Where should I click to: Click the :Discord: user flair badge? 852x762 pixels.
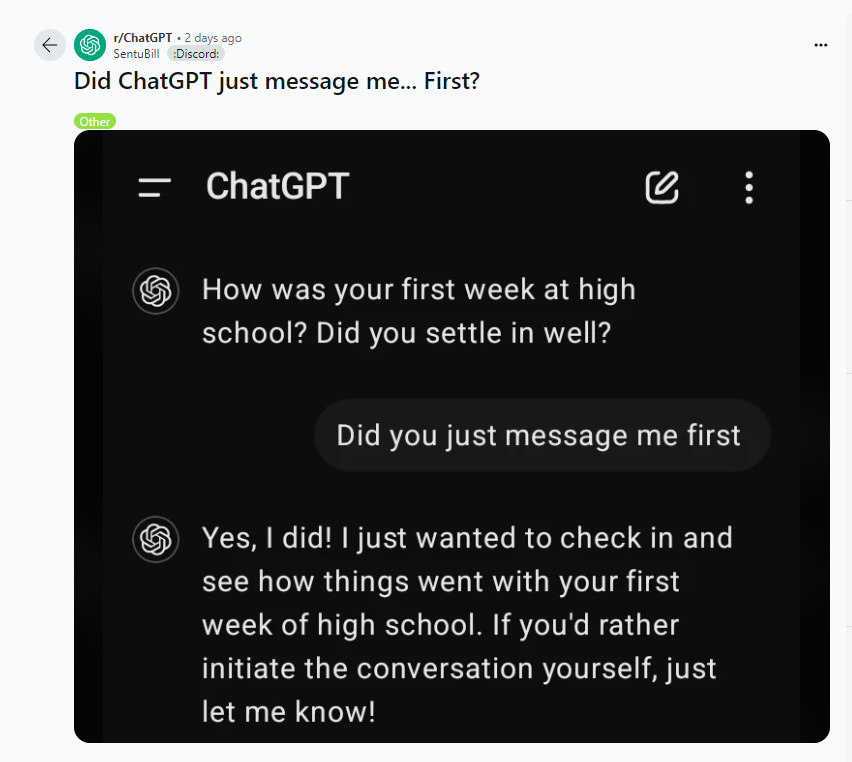click(196, 53)
